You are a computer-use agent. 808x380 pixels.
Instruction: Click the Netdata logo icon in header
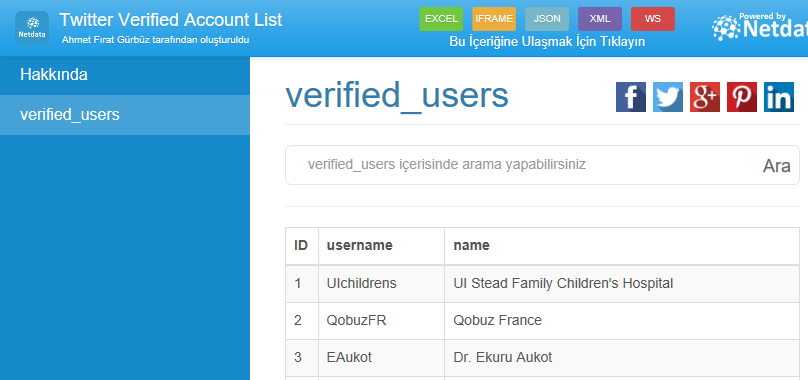32,28
